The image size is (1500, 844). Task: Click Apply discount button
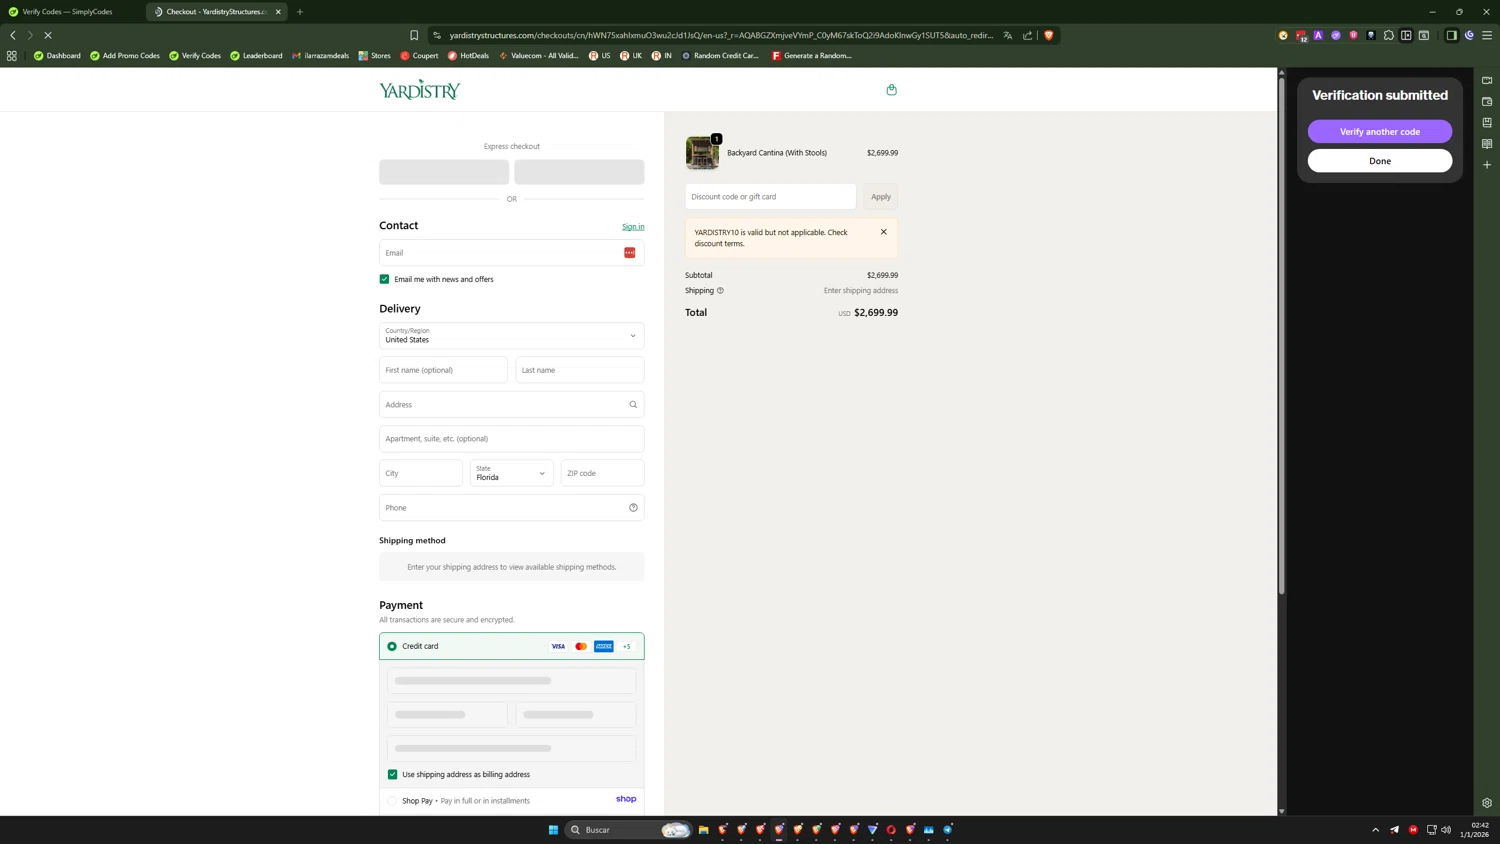pos(881,197)
